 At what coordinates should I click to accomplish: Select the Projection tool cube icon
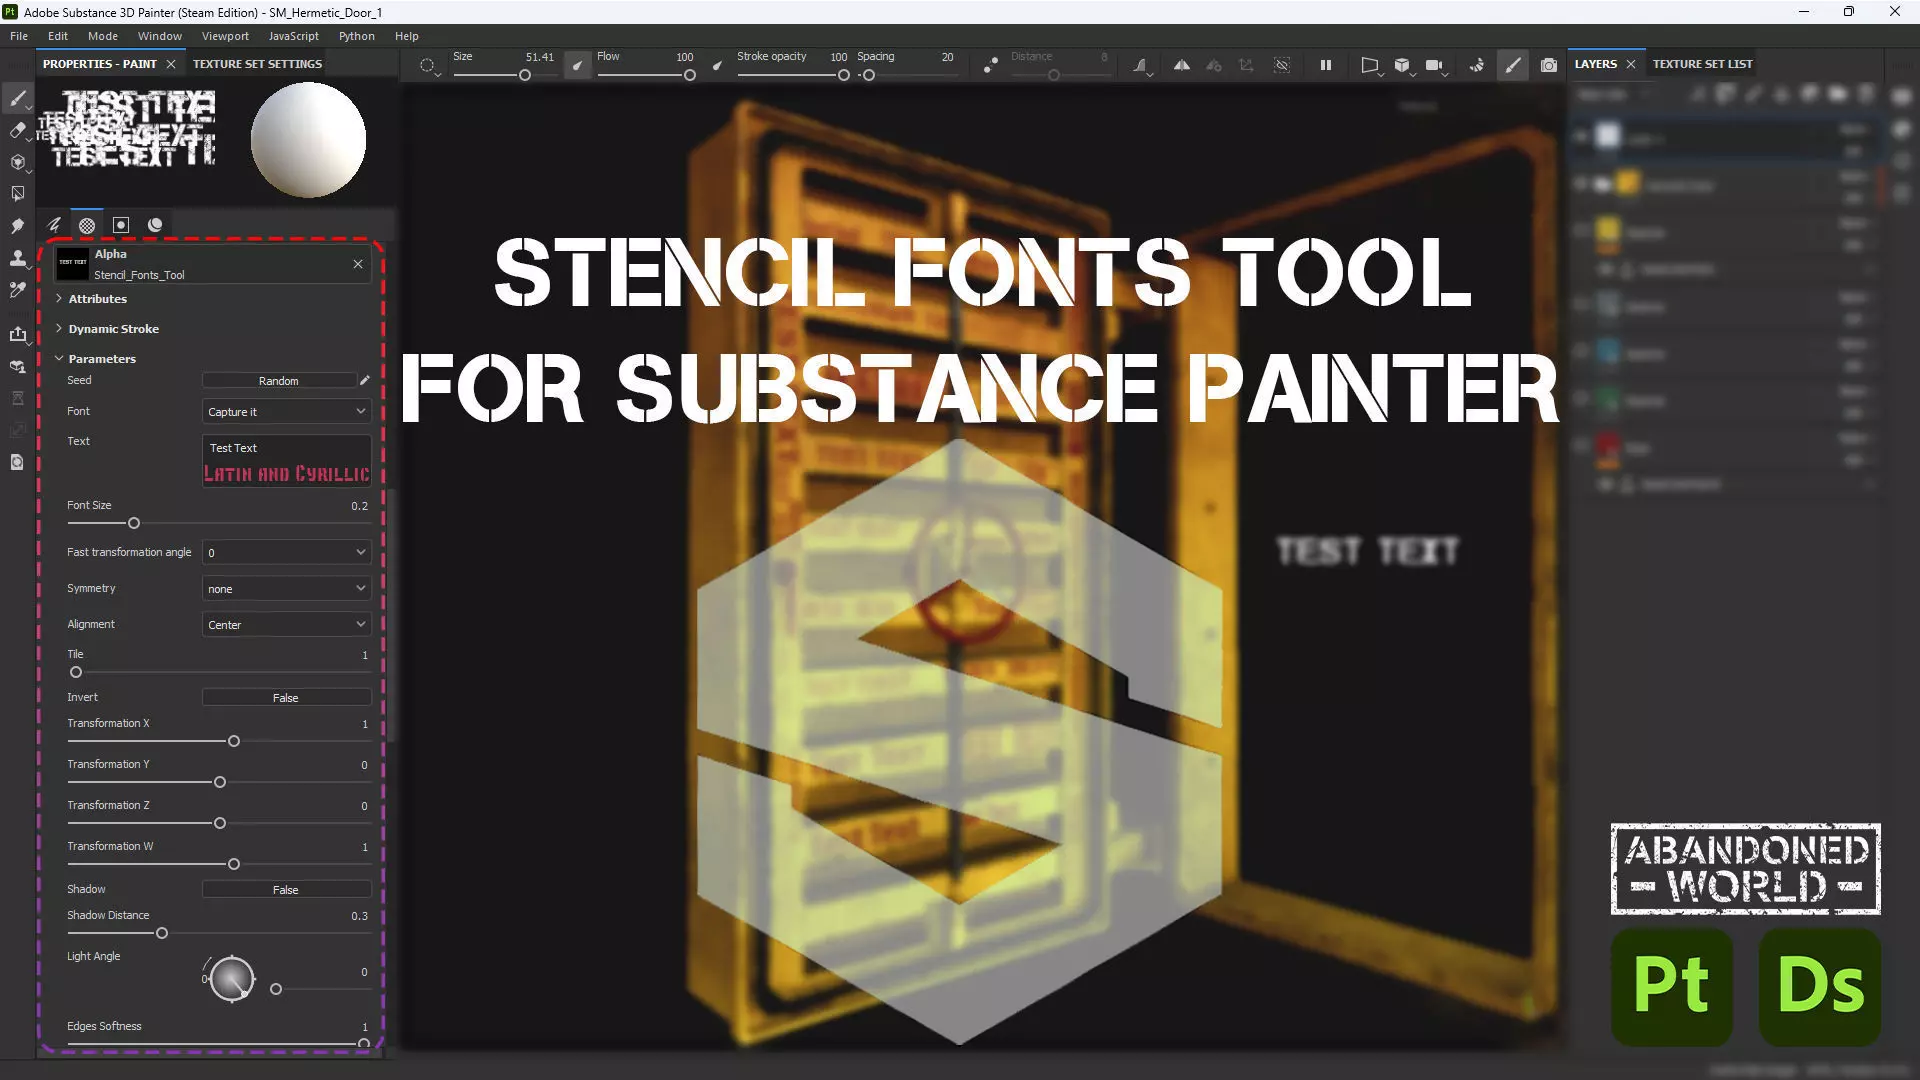[x=17, y=162]
